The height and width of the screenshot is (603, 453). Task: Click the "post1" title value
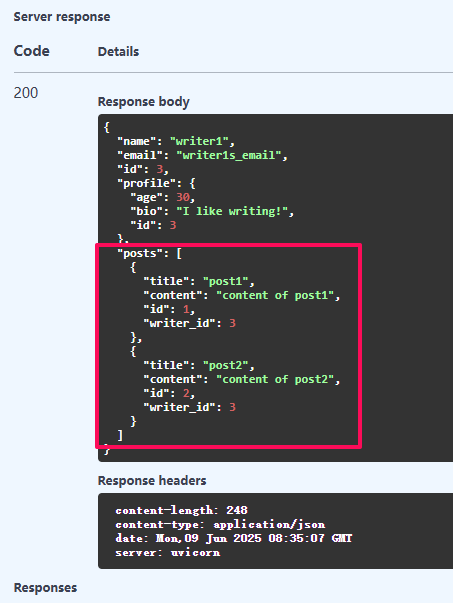click(226, 282)
